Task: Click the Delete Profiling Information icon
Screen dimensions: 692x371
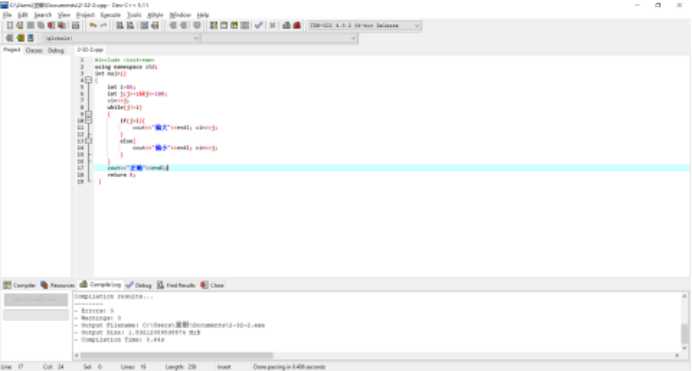Action: point(297,26)
